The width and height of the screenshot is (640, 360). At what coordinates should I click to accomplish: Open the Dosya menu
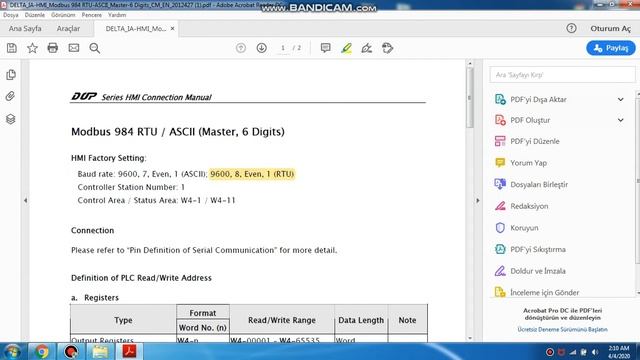(x=11, y=15)
